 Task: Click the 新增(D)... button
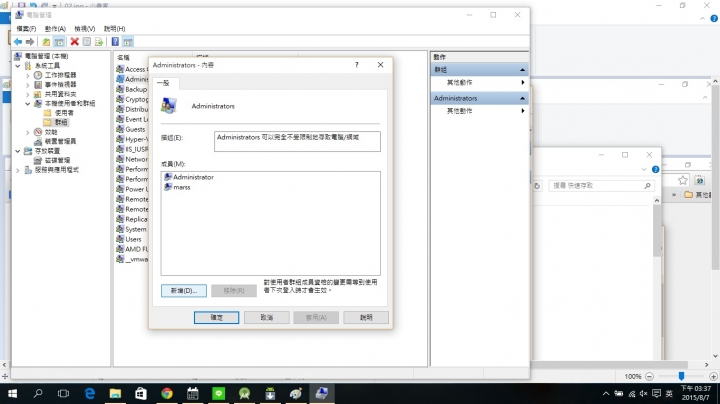[184, 291]
